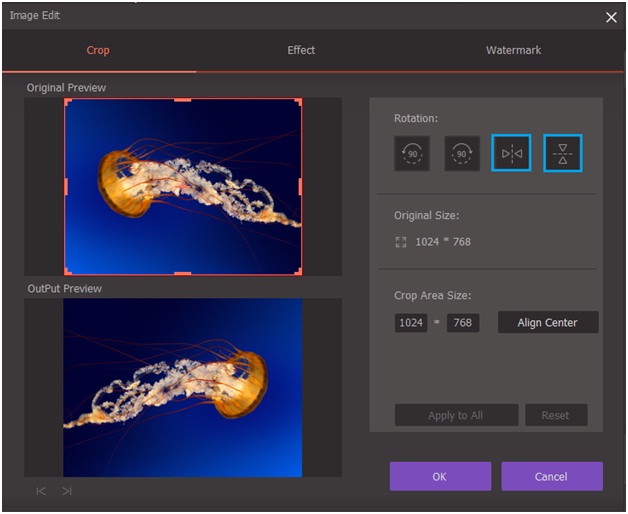The height and width of the screenshot is (514, 628).
Task: Switch to the Effect tab
Action: (x=301, y=50)
